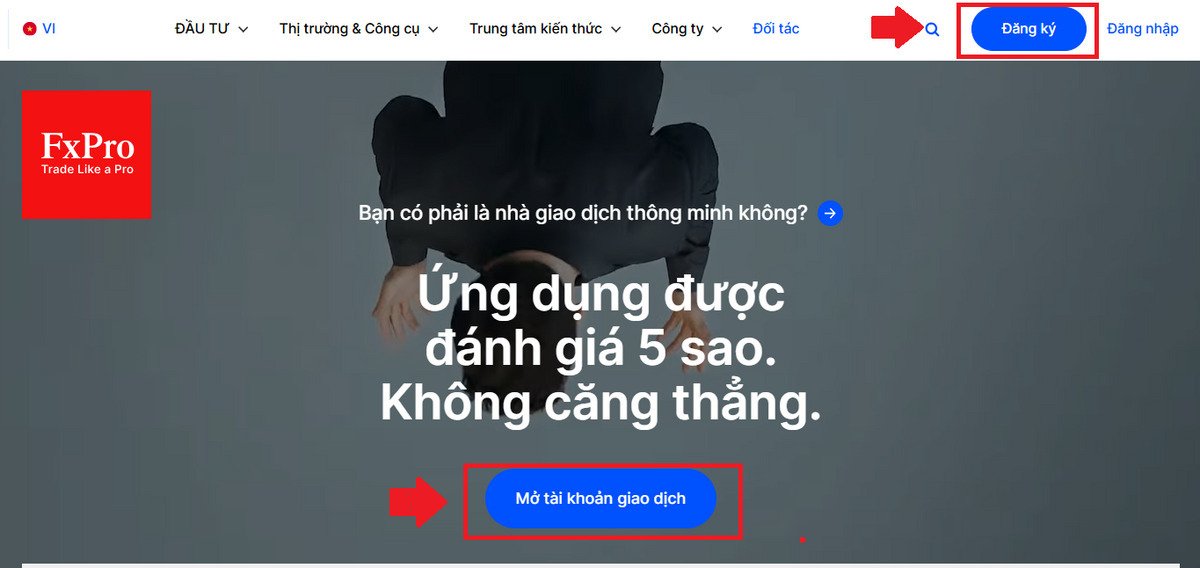Click the magnifier search icon
1200x568 pixels.
pos(932,30)
